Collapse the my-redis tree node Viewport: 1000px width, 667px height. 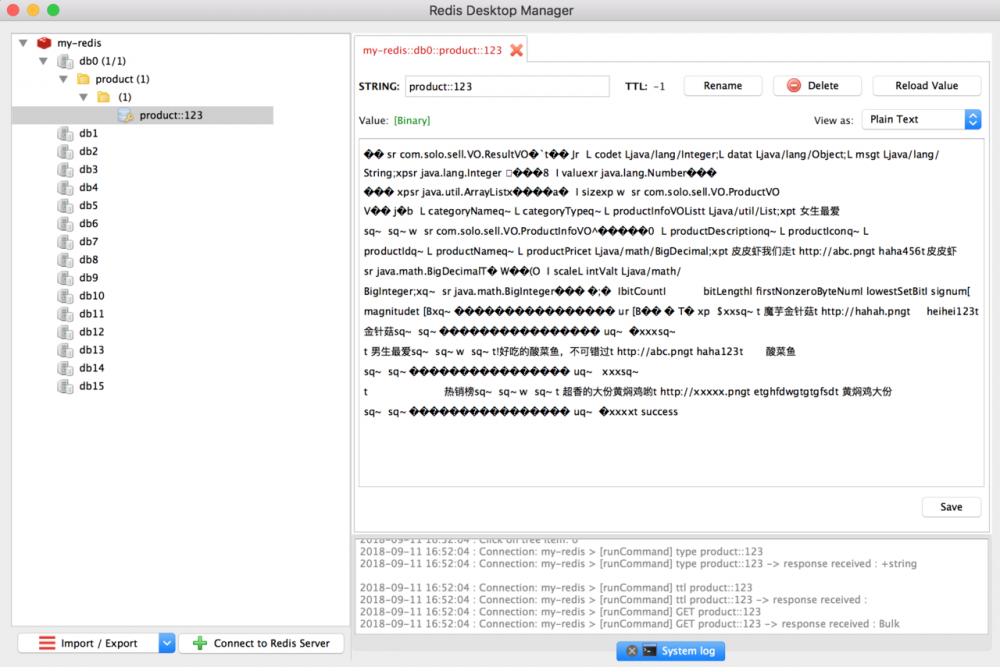(x=21, y=43)
